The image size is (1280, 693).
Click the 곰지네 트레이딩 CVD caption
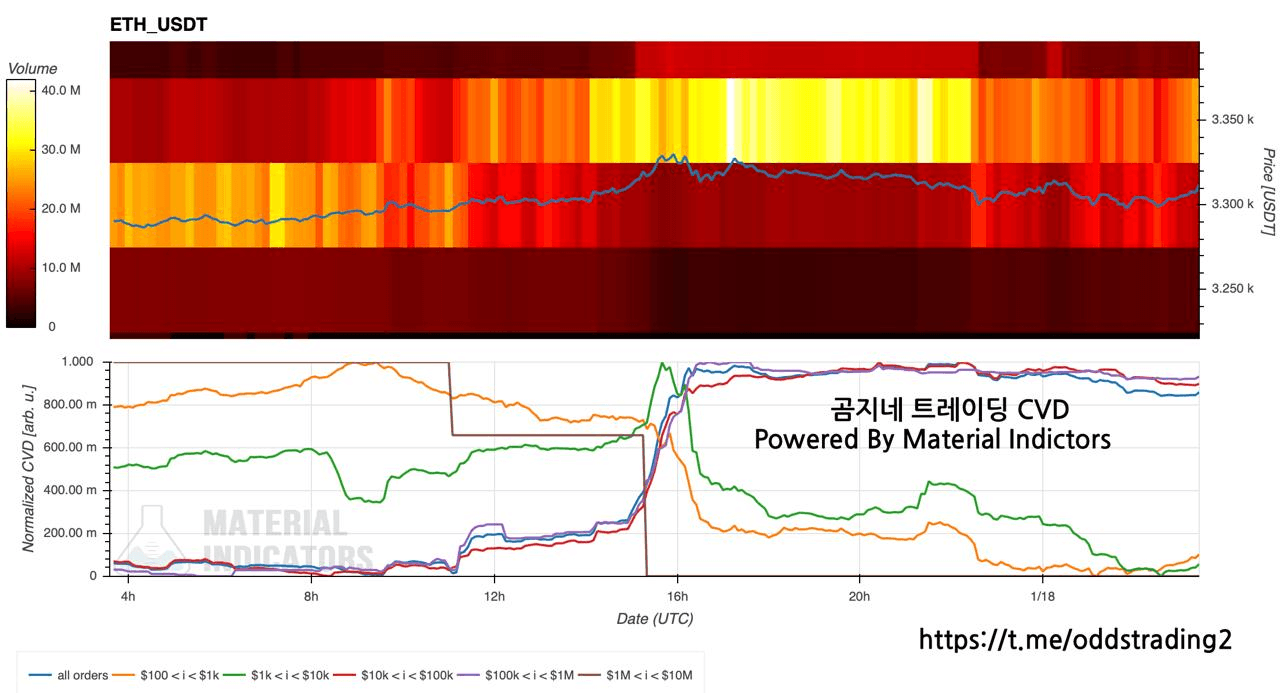[x=949, y=410]
